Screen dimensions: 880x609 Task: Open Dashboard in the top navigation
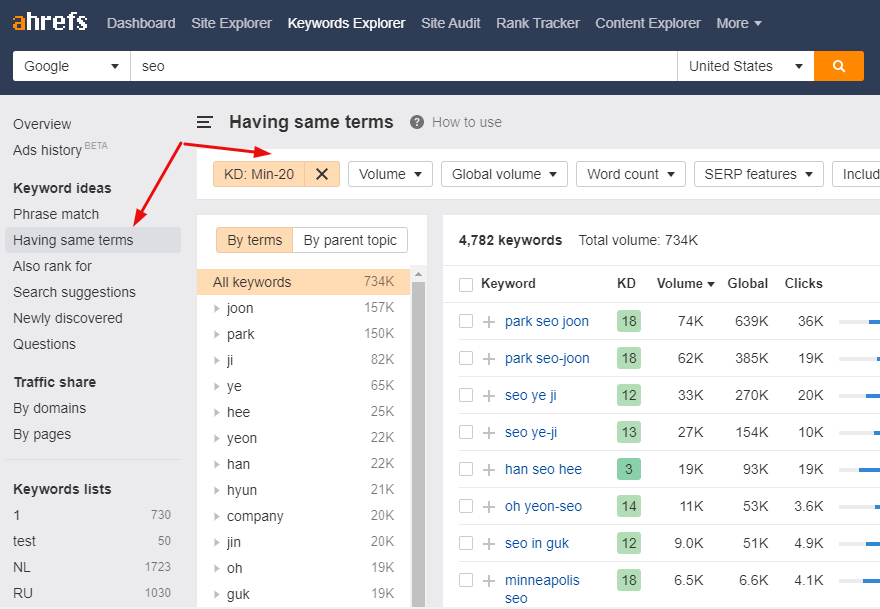[141, 23]
